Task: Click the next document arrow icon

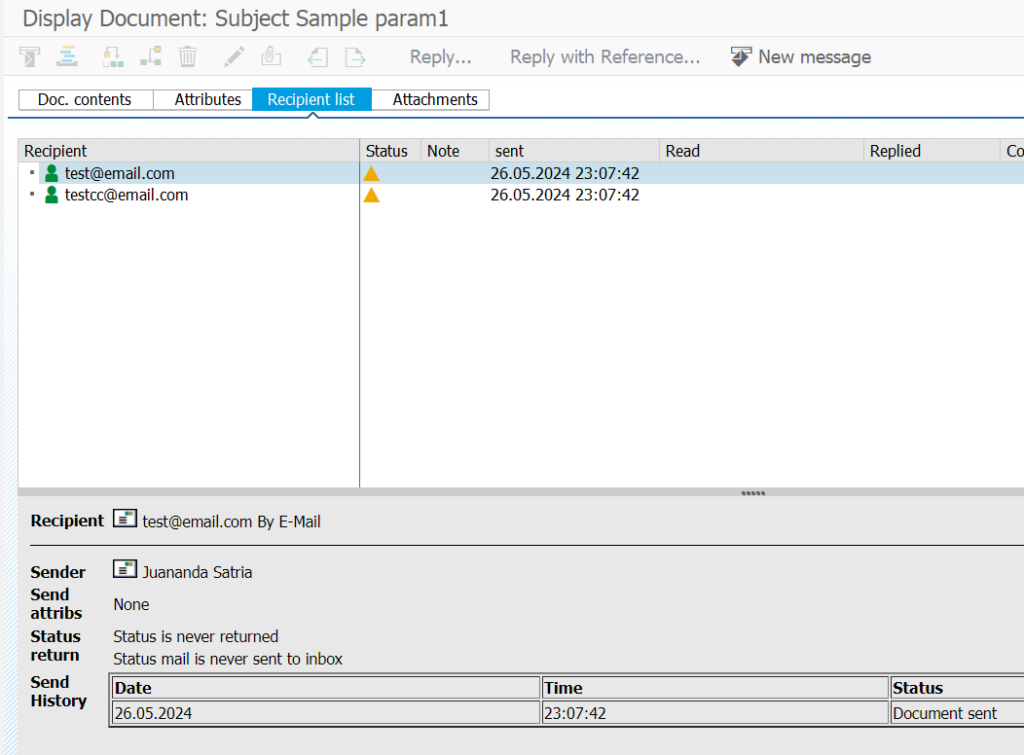Action: pyautogui.click(x=355, y=57)
